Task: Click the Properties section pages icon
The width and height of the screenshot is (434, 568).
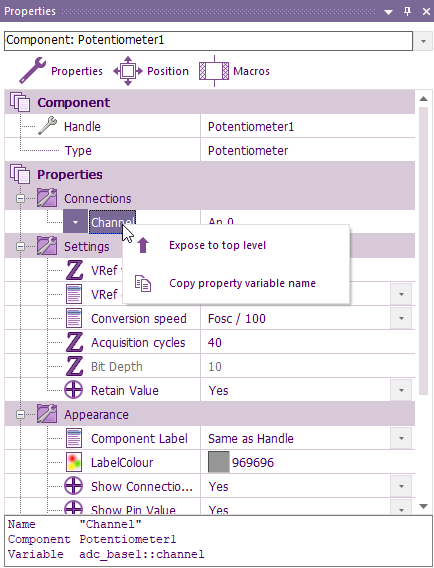Action: (x=20, y=174)
